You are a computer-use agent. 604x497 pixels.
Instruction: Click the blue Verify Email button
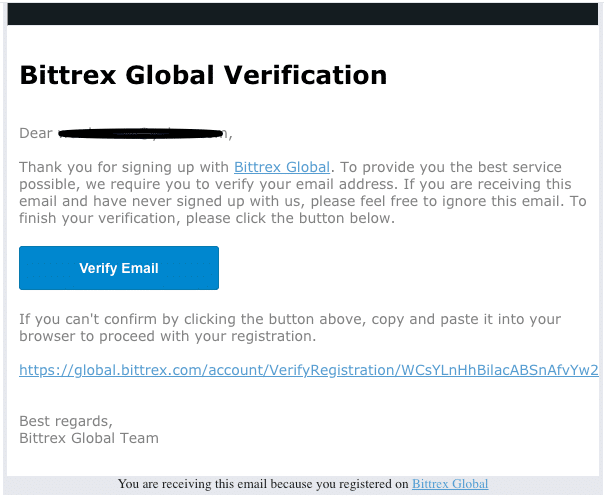[119, 268]
